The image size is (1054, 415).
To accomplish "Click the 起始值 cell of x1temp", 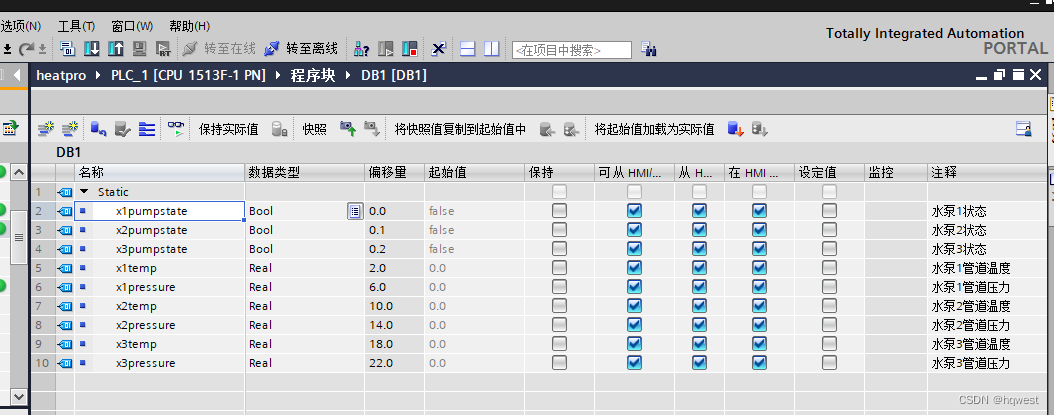I will pyautogui.click(x=475, y=268).
